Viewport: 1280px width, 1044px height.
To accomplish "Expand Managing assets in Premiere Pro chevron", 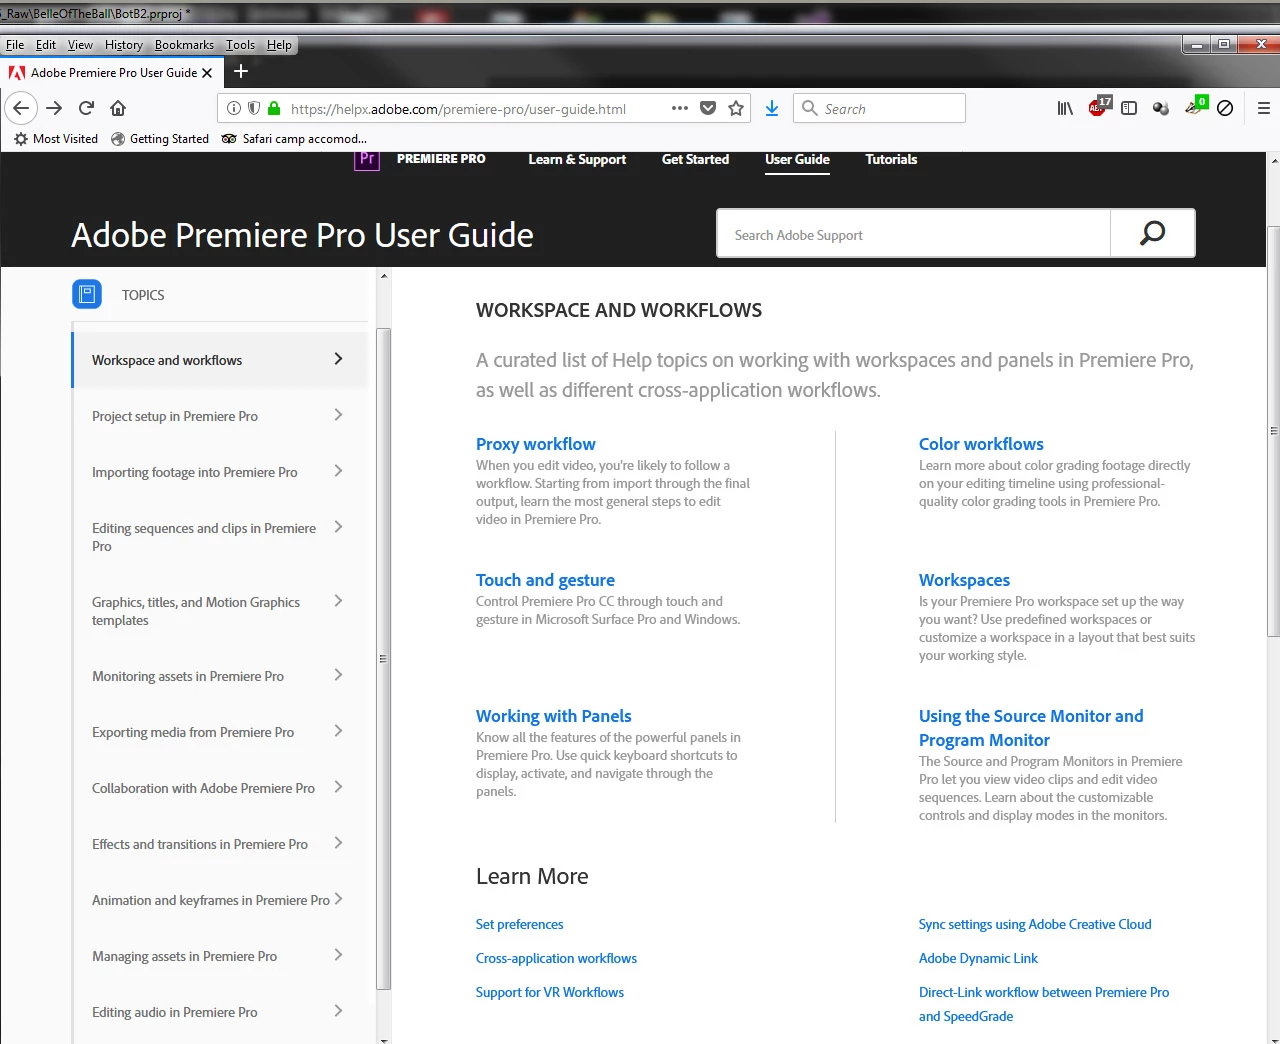I will tap(338, 955).
